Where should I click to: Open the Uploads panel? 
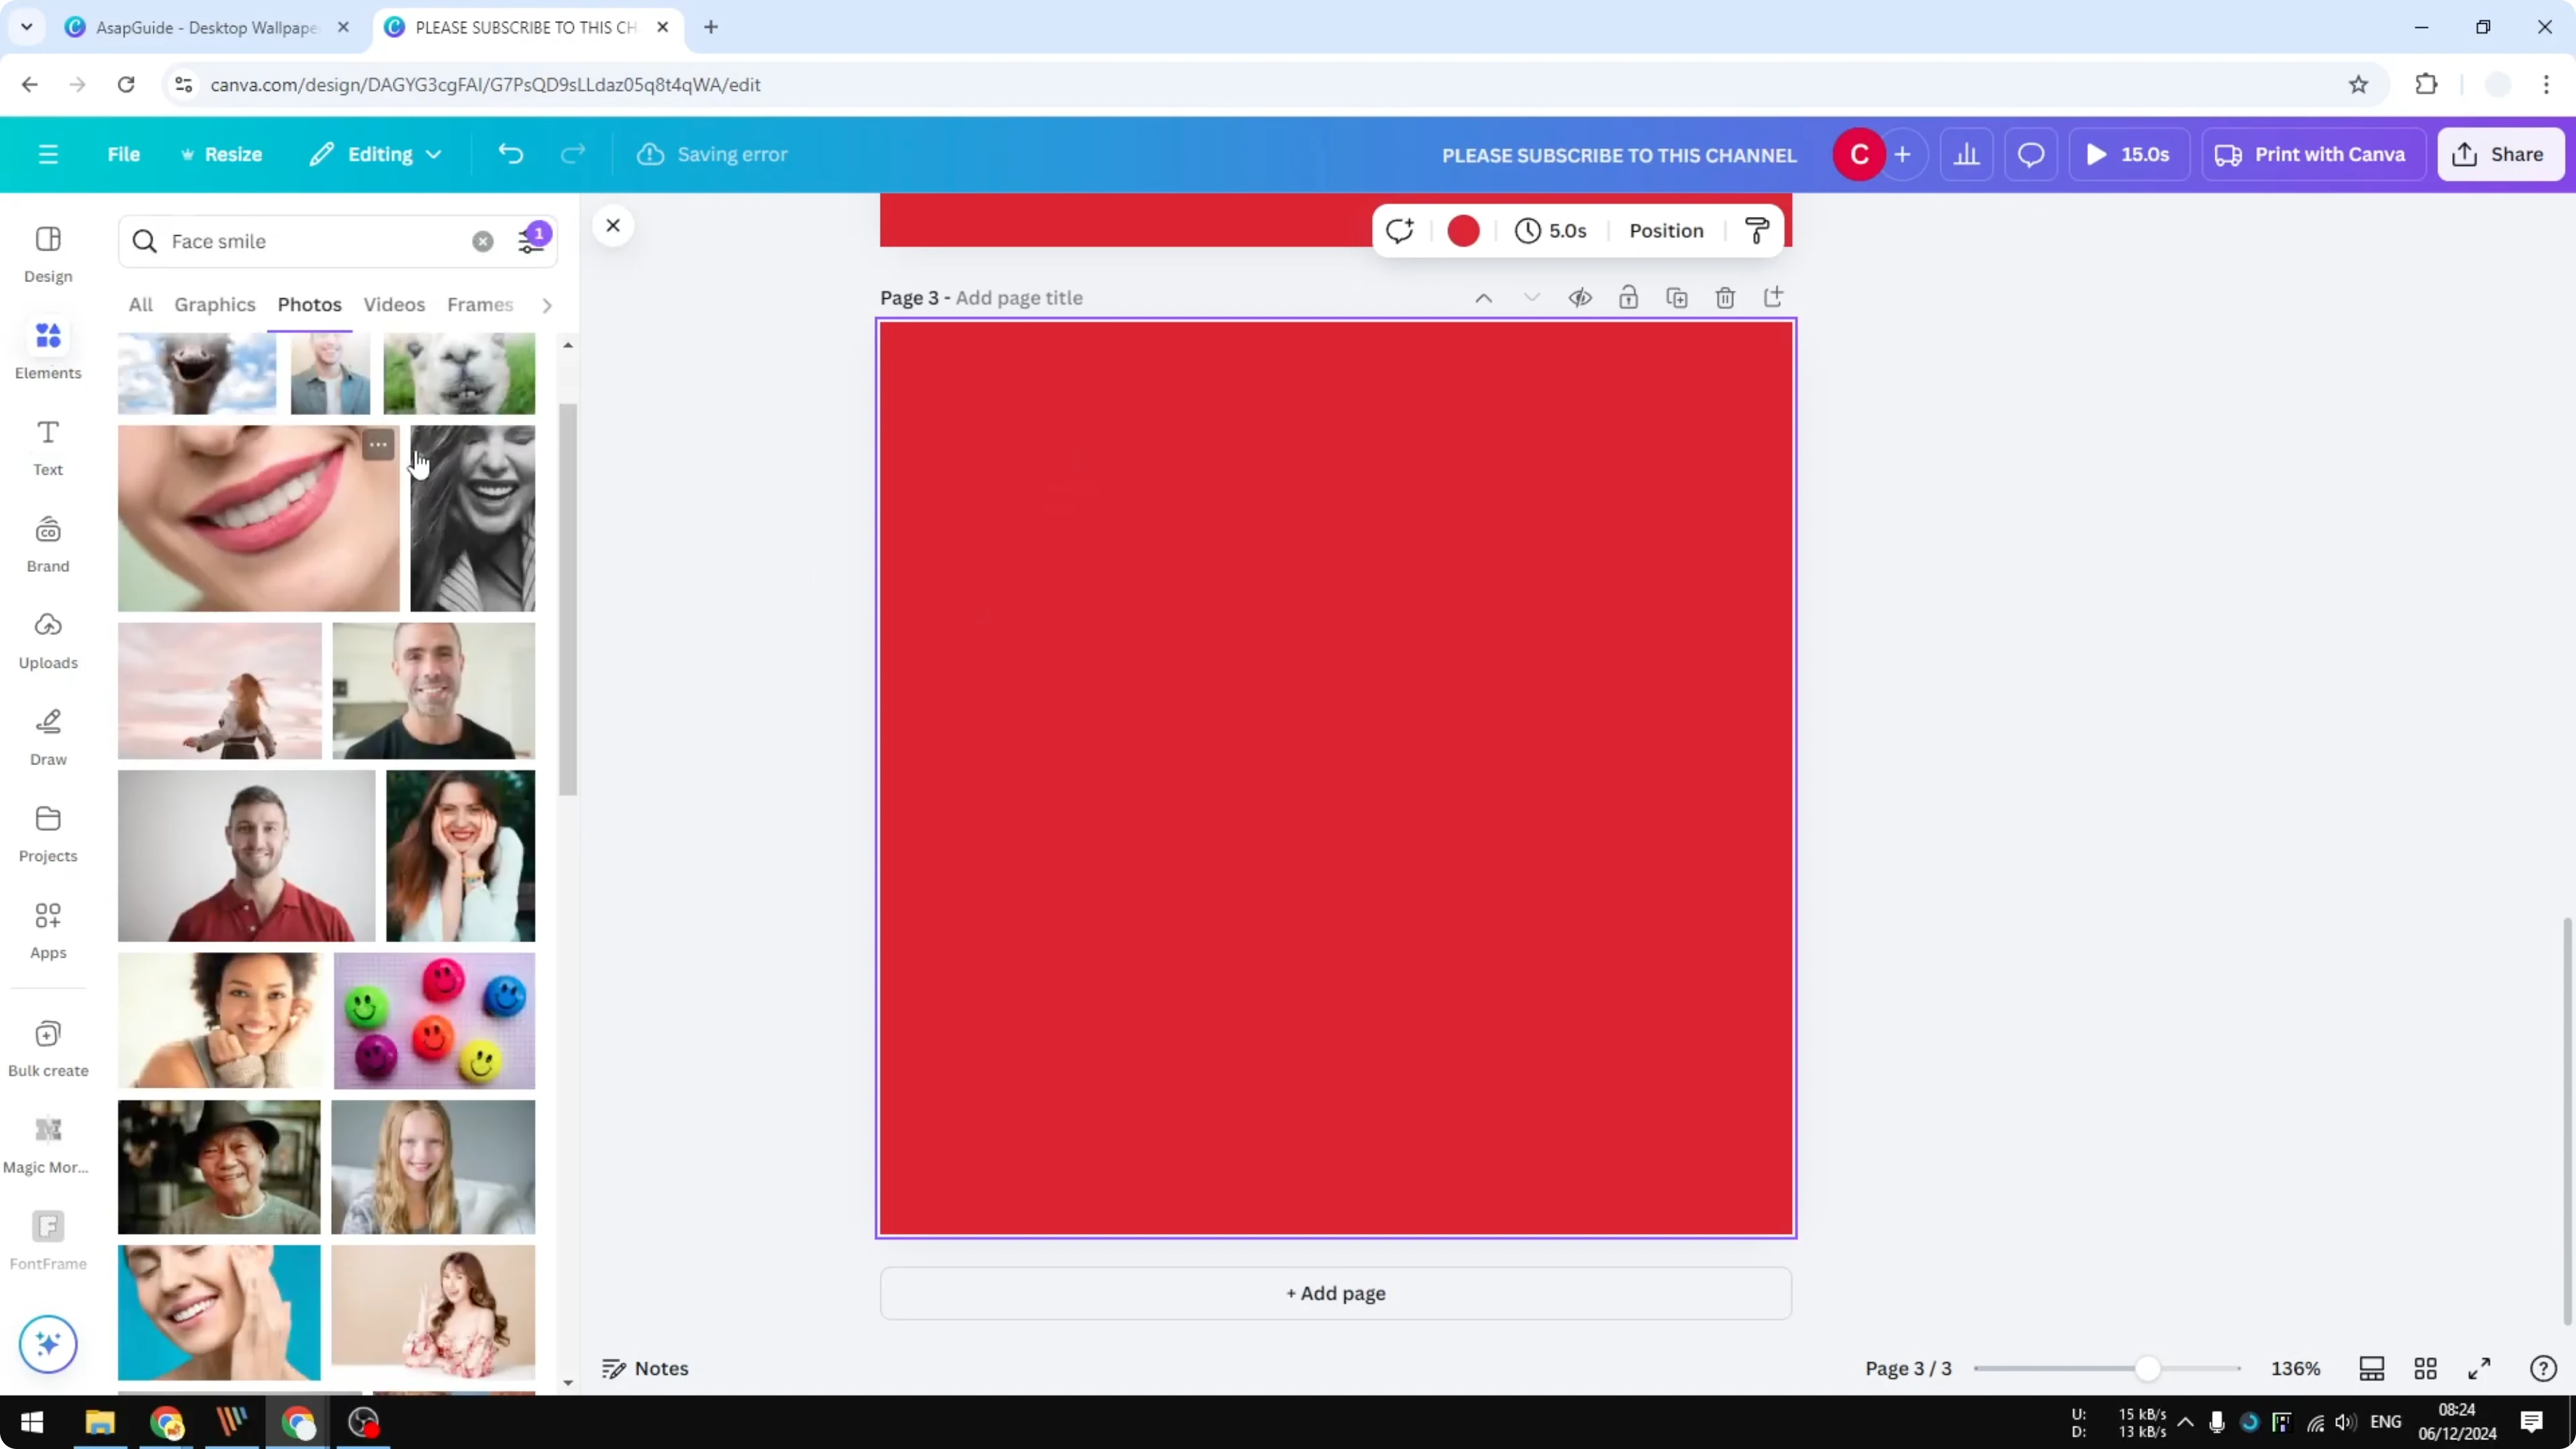(47, 640)
